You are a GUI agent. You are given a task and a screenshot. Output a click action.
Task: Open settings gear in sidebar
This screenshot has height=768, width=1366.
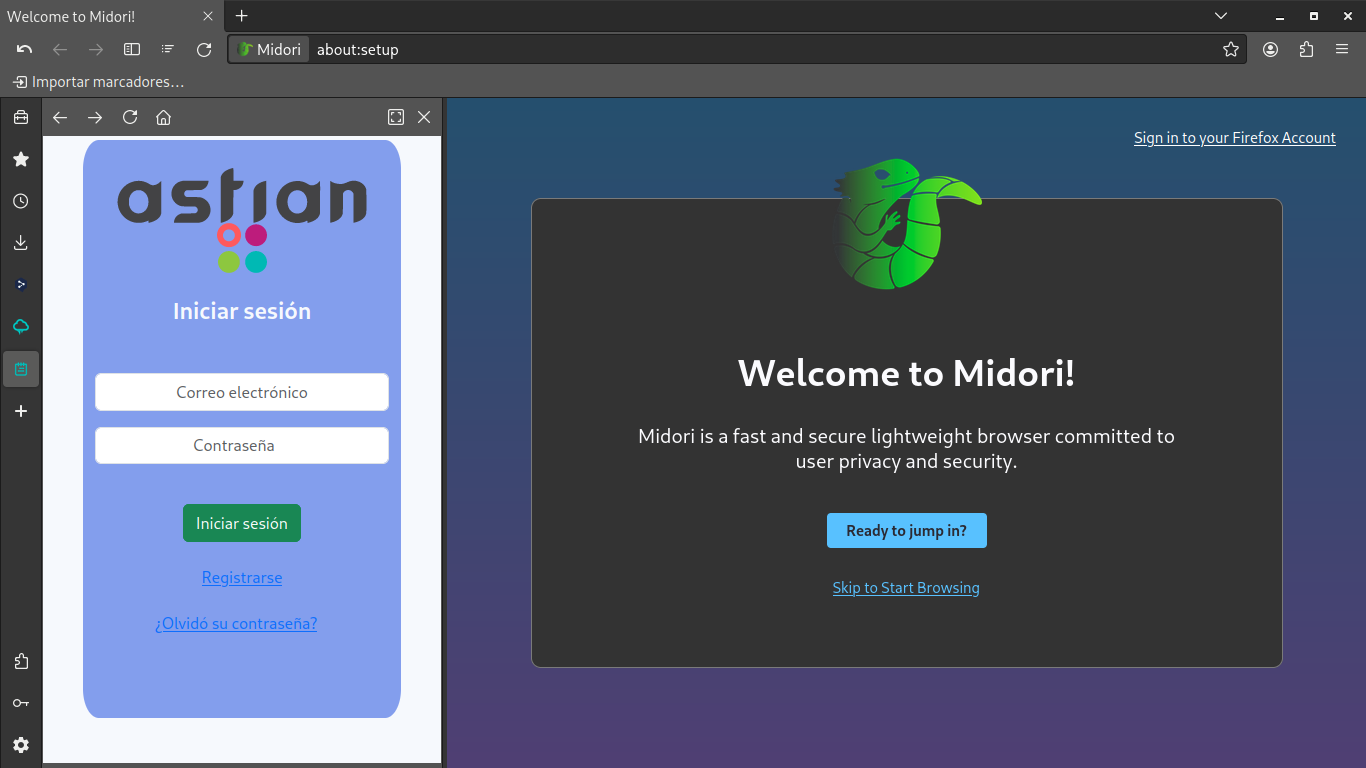pos(21,745)
